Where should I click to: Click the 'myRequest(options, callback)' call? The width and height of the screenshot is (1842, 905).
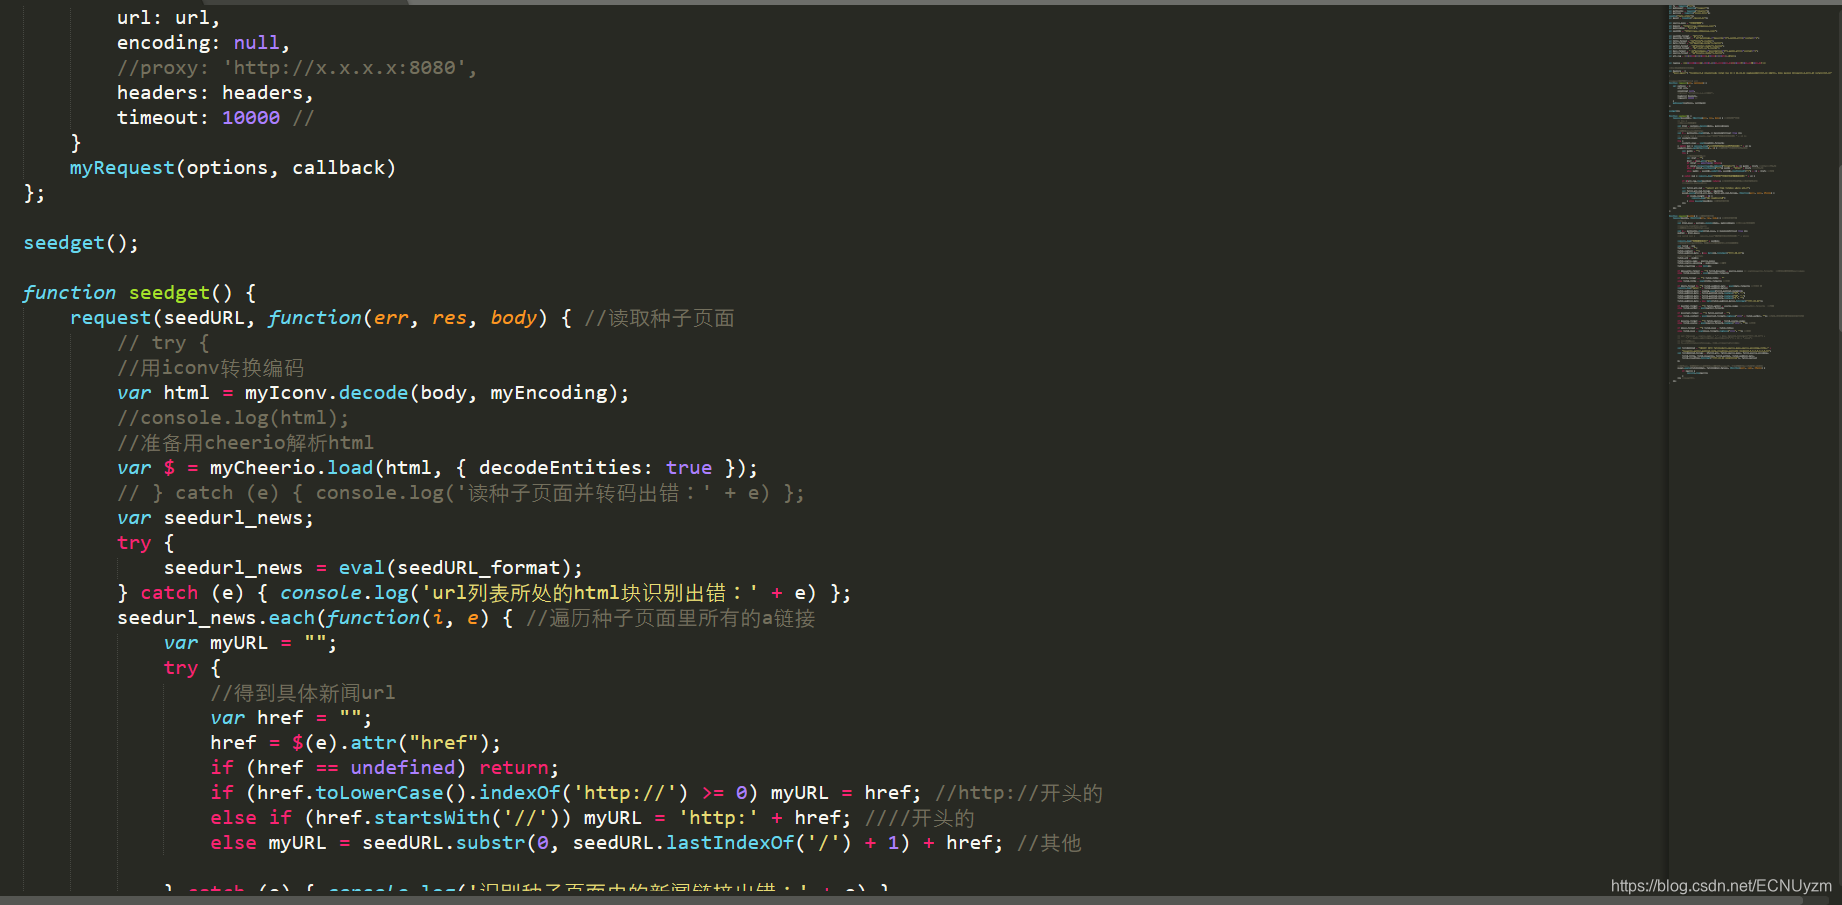tap(233, 168)
